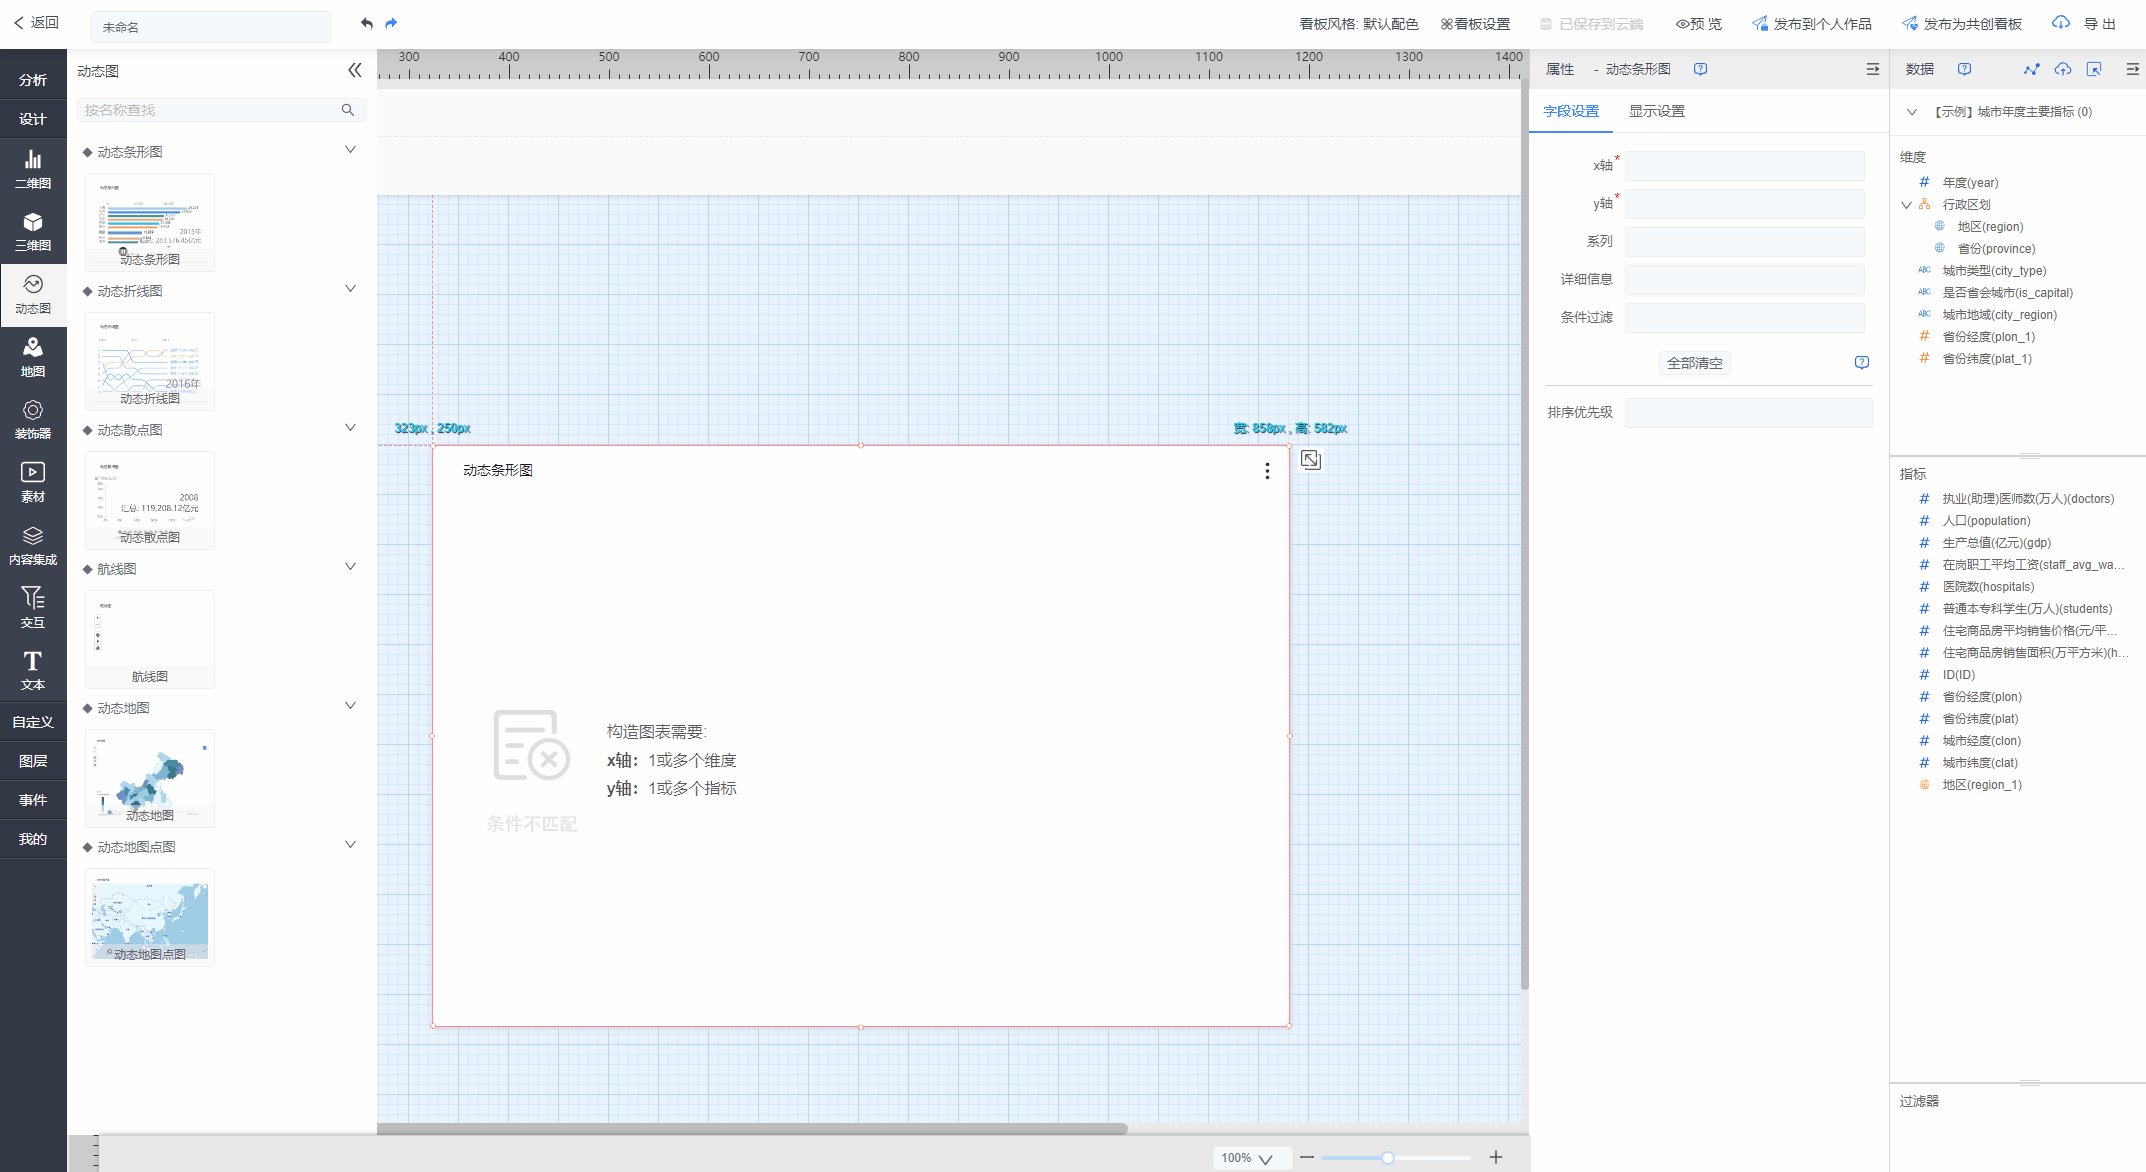Click the zoom slider handle at bottom
Image resolution: width=2146 pixels, height=1172 pixels.
click(x=1388, y=1158)
